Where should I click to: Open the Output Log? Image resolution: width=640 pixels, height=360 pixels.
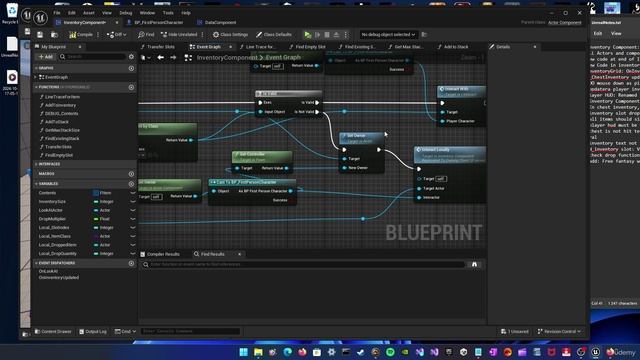coord(93,331)
